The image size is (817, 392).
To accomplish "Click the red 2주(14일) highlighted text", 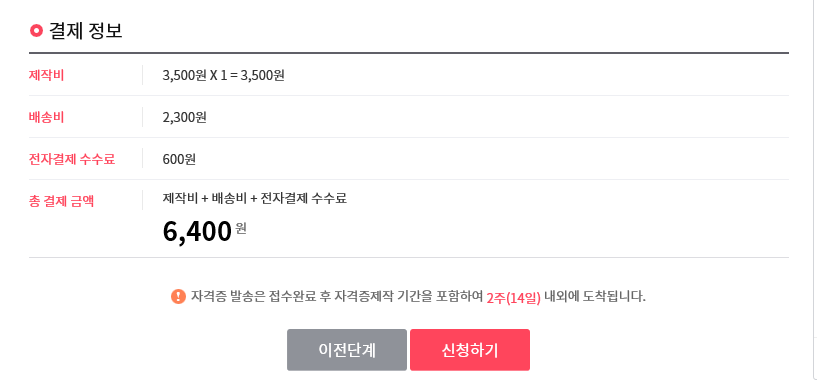I will click(x=513, y=298).
